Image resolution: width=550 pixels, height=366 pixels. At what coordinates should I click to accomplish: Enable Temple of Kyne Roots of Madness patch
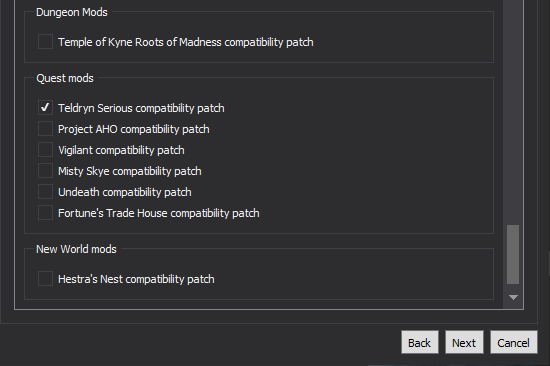(x=45, y=42)
